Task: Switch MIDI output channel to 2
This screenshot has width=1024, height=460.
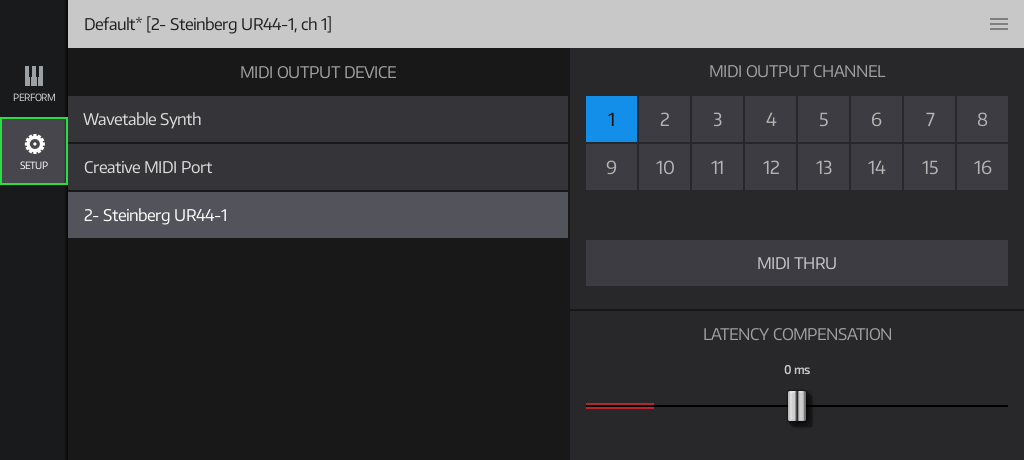Action: [x=664, y=120]
